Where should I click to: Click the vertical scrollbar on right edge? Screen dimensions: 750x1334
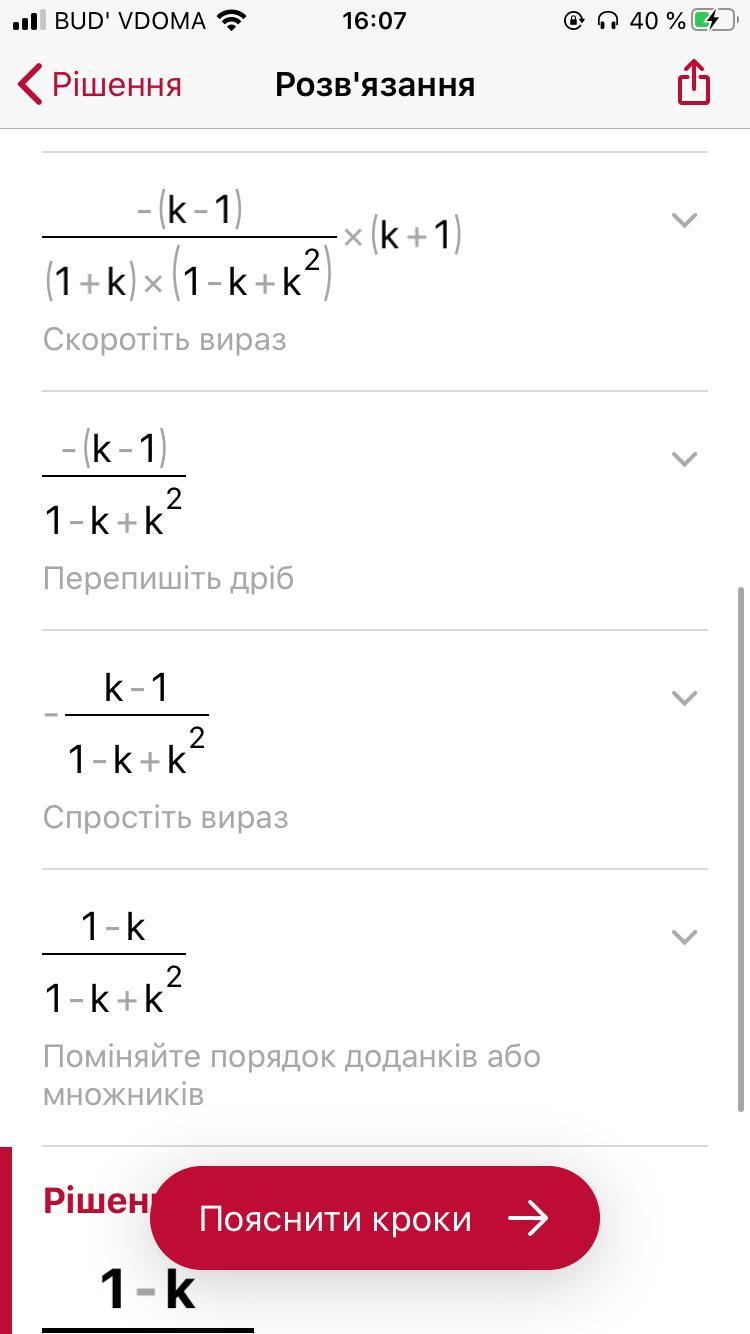(741, 848)
